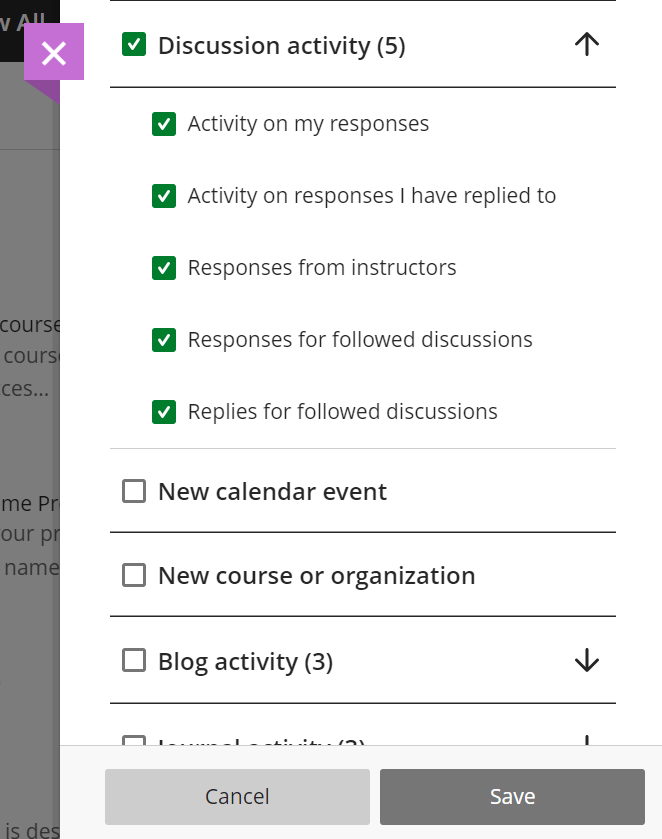Uncheck Responses for followed discussions
This screenshot has height=839, width=662.
tap(164, 339)
